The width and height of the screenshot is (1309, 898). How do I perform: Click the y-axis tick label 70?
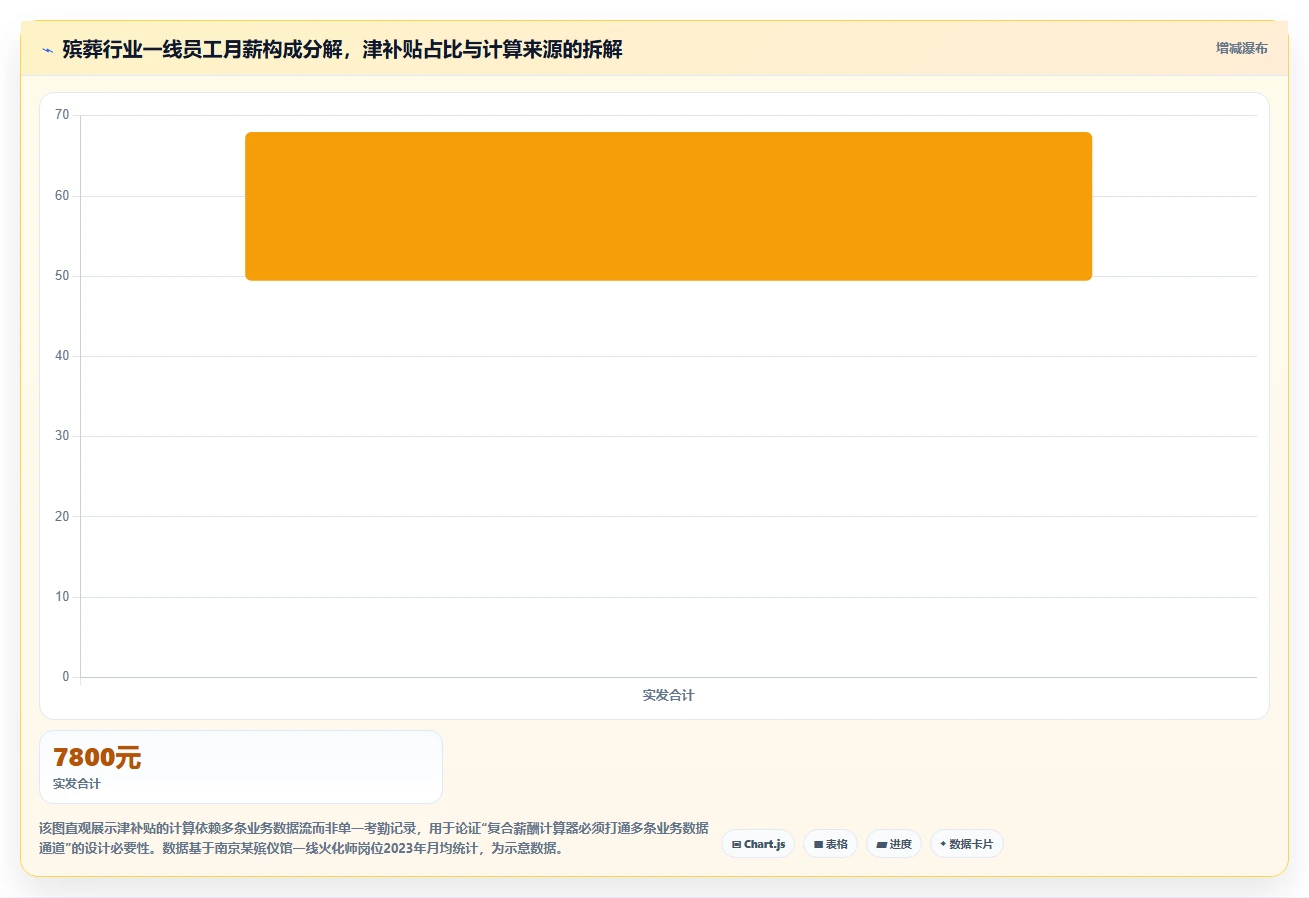click(62, 115)
